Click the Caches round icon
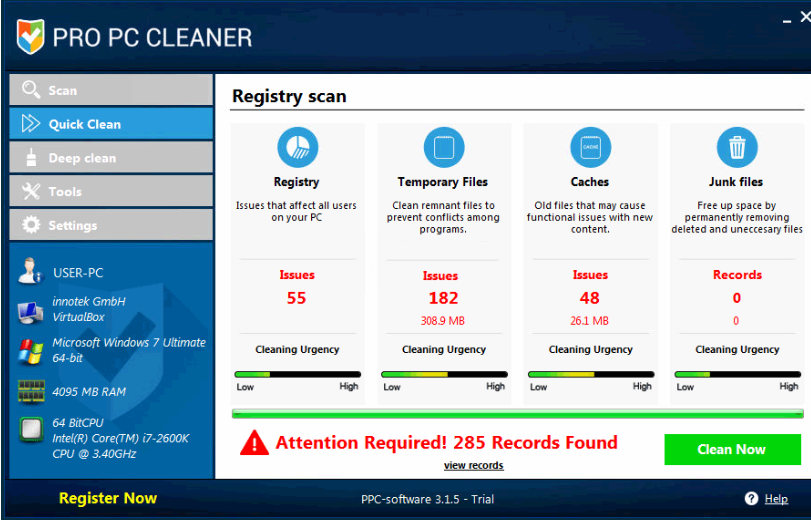 click(590, 147)
